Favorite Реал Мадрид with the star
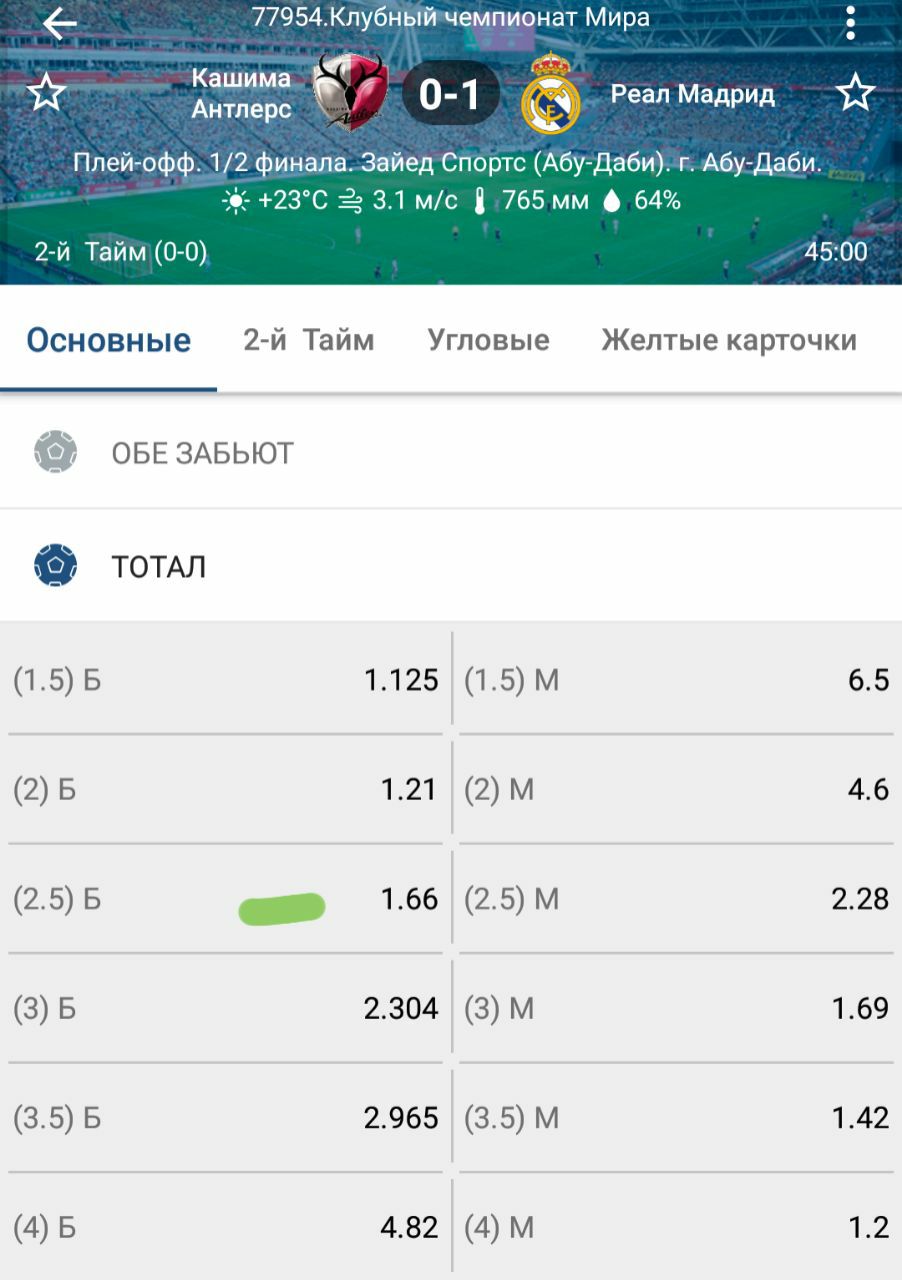The width and height of the screenshot is (902, 1280). (855, 94)
